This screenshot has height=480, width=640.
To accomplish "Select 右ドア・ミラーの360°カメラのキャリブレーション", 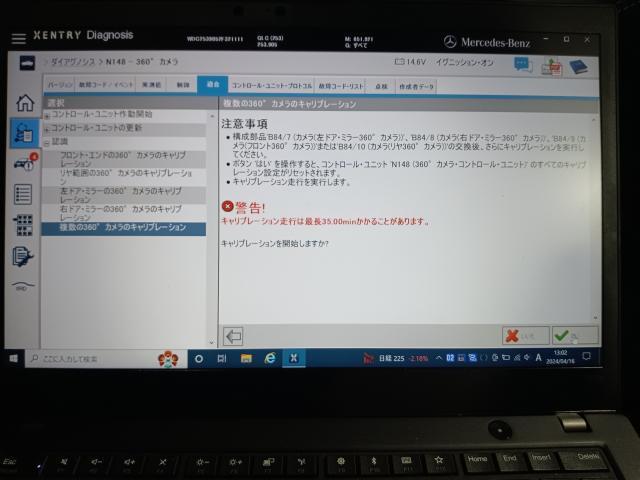I will pos(124,213).
